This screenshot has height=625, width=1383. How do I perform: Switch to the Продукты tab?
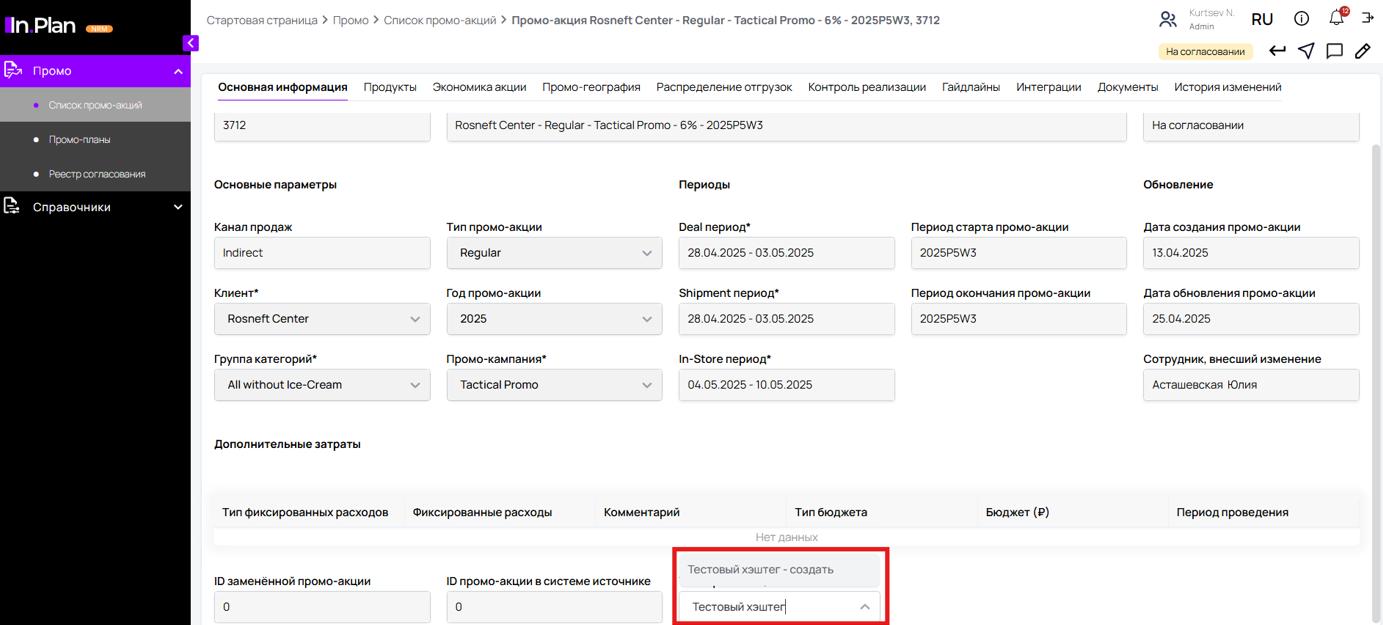(x=390, y=87)
